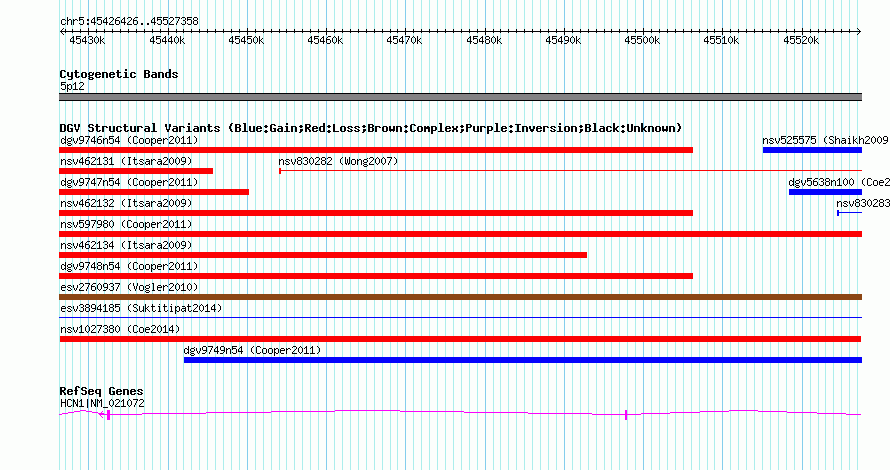Open the nsv1027380 (Coe2014) label
890x470 pixels.
coord(120,329)
